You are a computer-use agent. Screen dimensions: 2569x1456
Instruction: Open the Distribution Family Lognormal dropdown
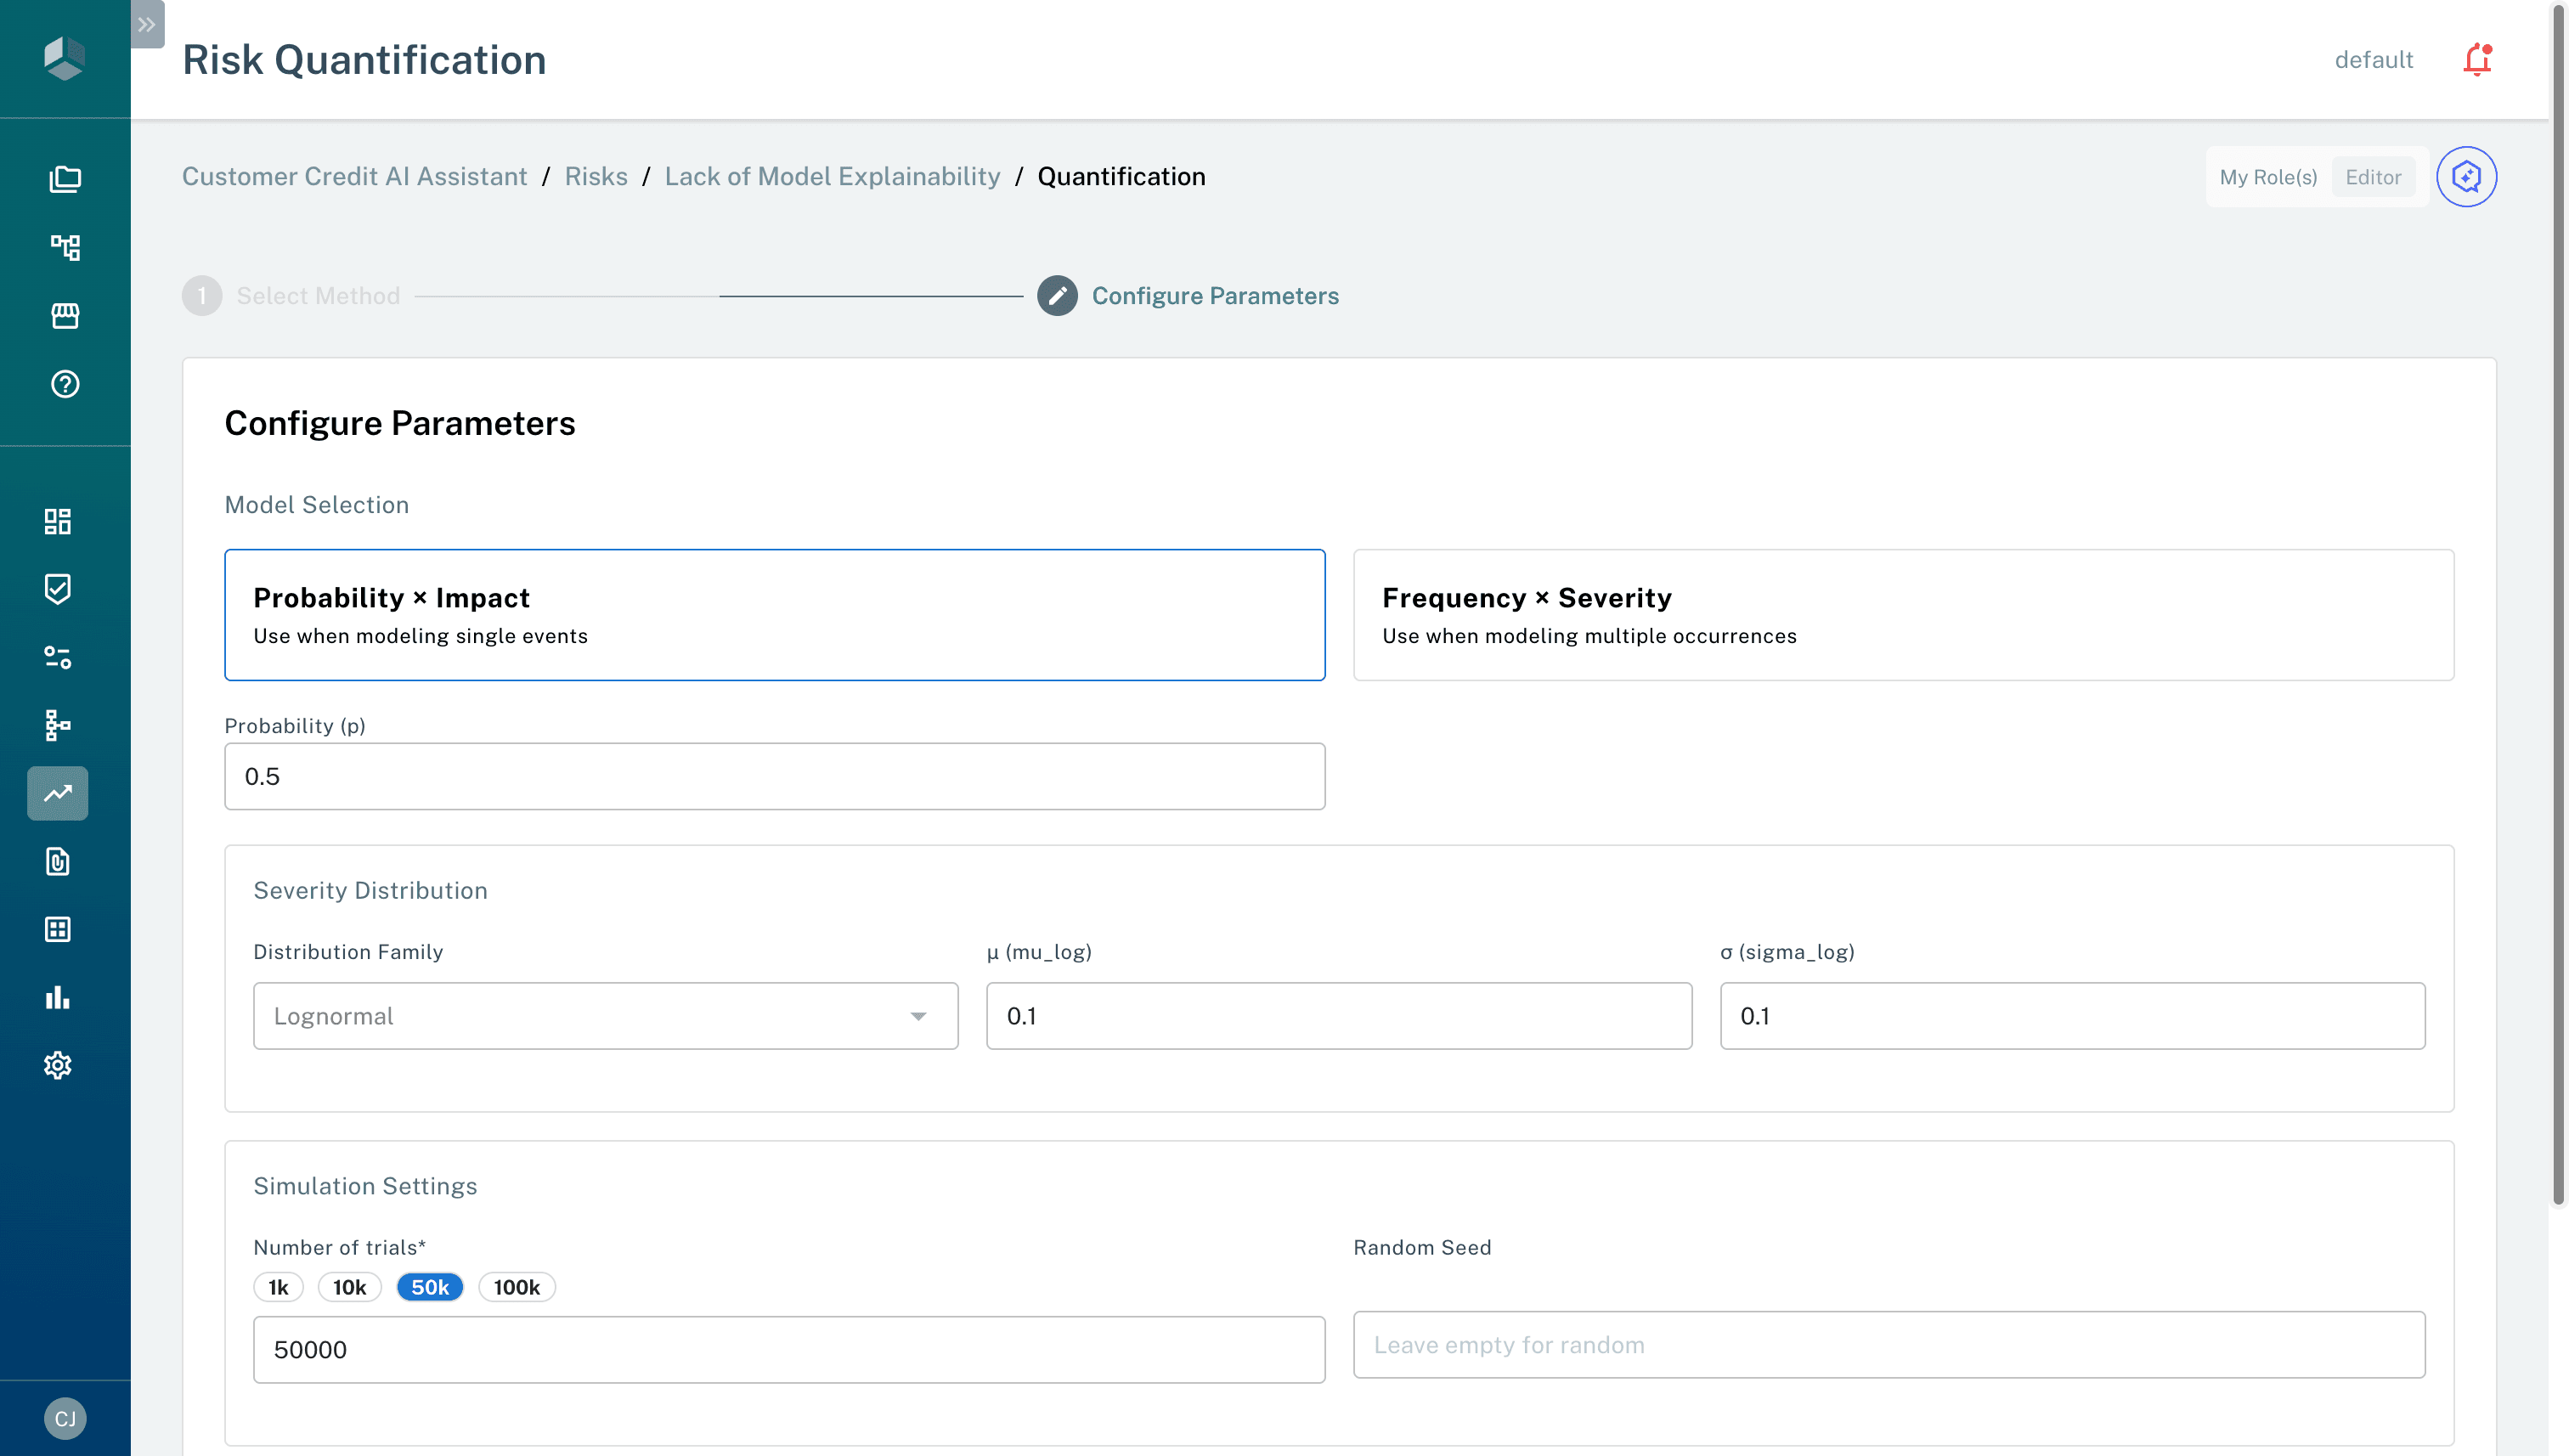605,1016
